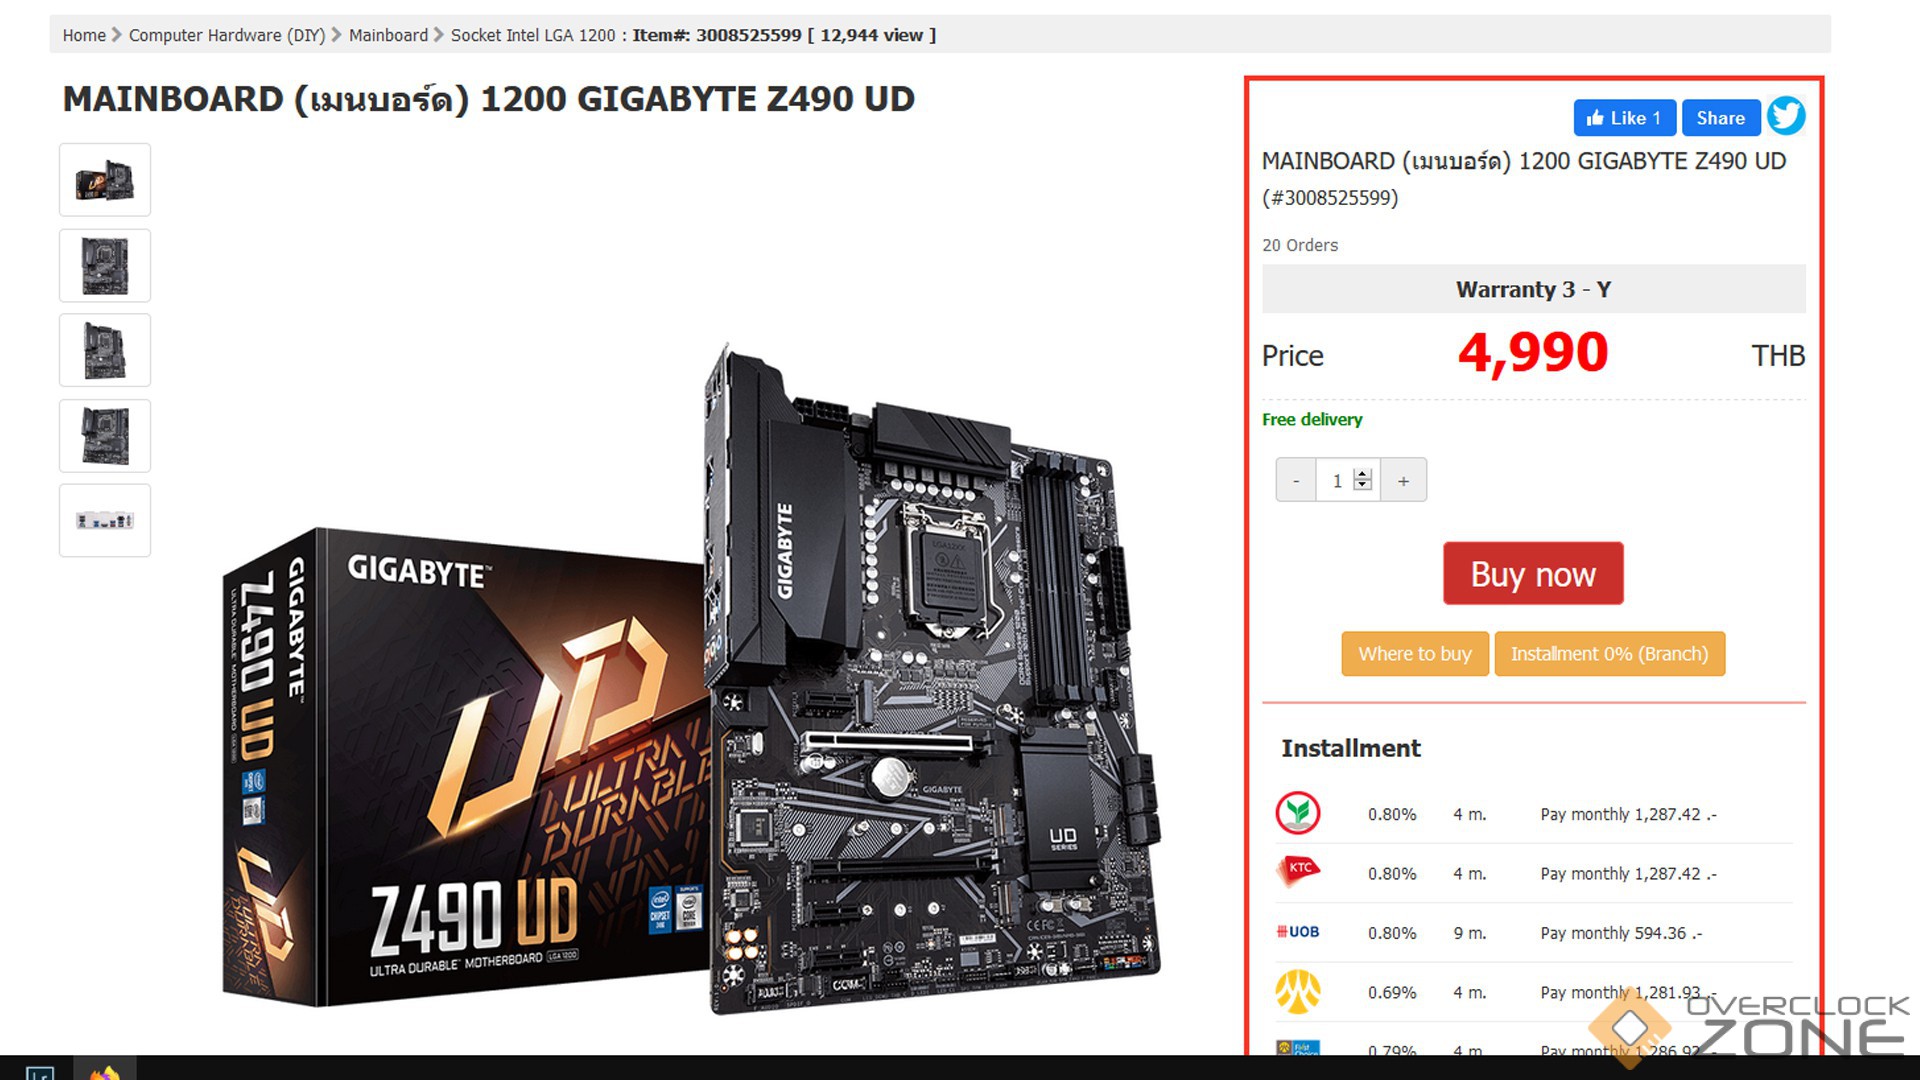This screenshot has height=1080, width=1920.
Task: Open the taskbar app with flame icon
Action: pyautogui.click(x=104, y=1071)
